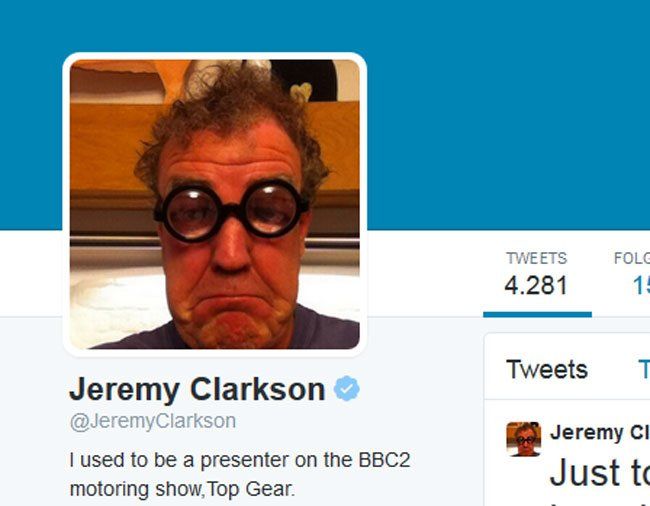This screenshot has width=650, height=506.
Task: Open the large Jeremy Clarkson profile photo
Action: (215, 204)
